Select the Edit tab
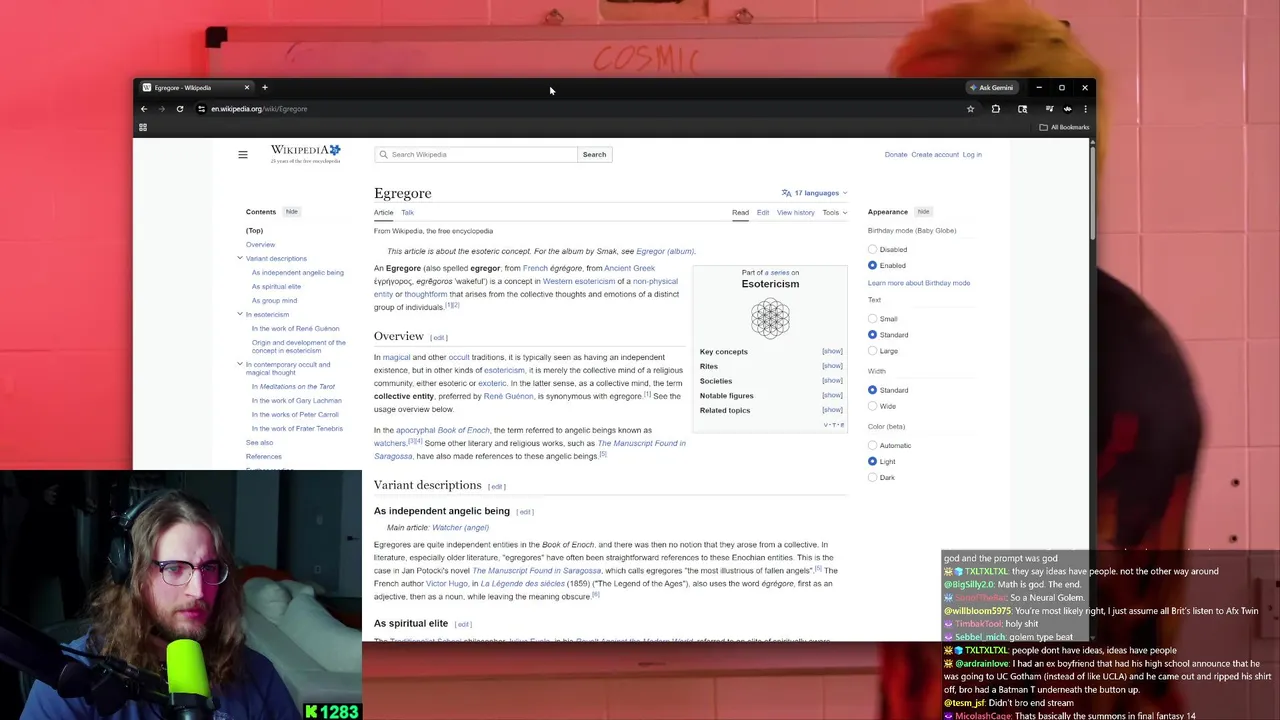1280x720 pixels. [x=763, y=212]
